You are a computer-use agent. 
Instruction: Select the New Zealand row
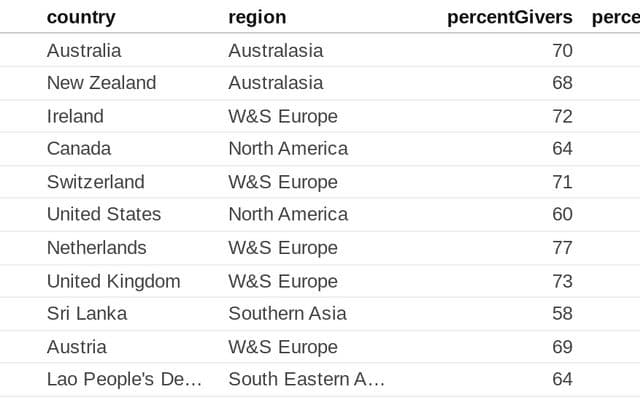tap(320, 83)
